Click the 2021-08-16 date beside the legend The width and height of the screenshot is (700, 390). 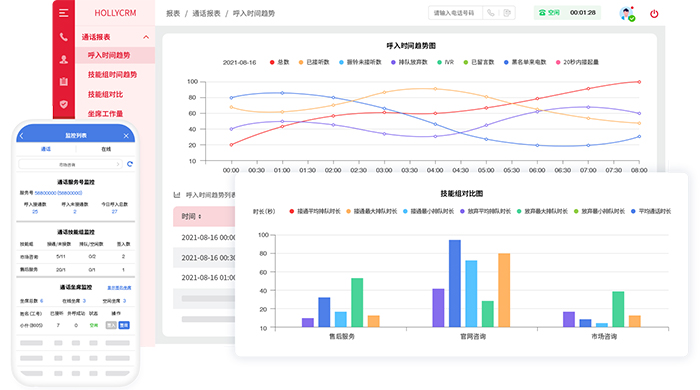pos(239,62)
